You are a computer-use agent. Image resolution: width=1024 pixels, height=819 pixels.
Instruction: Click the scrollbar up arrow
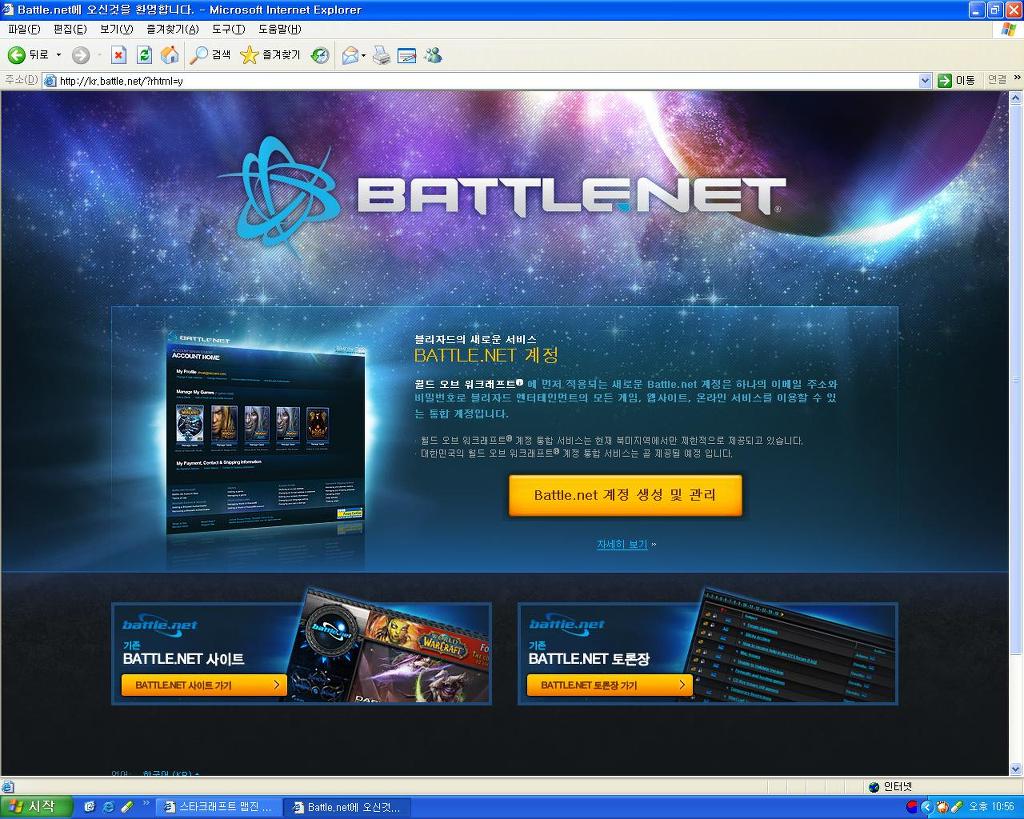[x=1016, y=98]
